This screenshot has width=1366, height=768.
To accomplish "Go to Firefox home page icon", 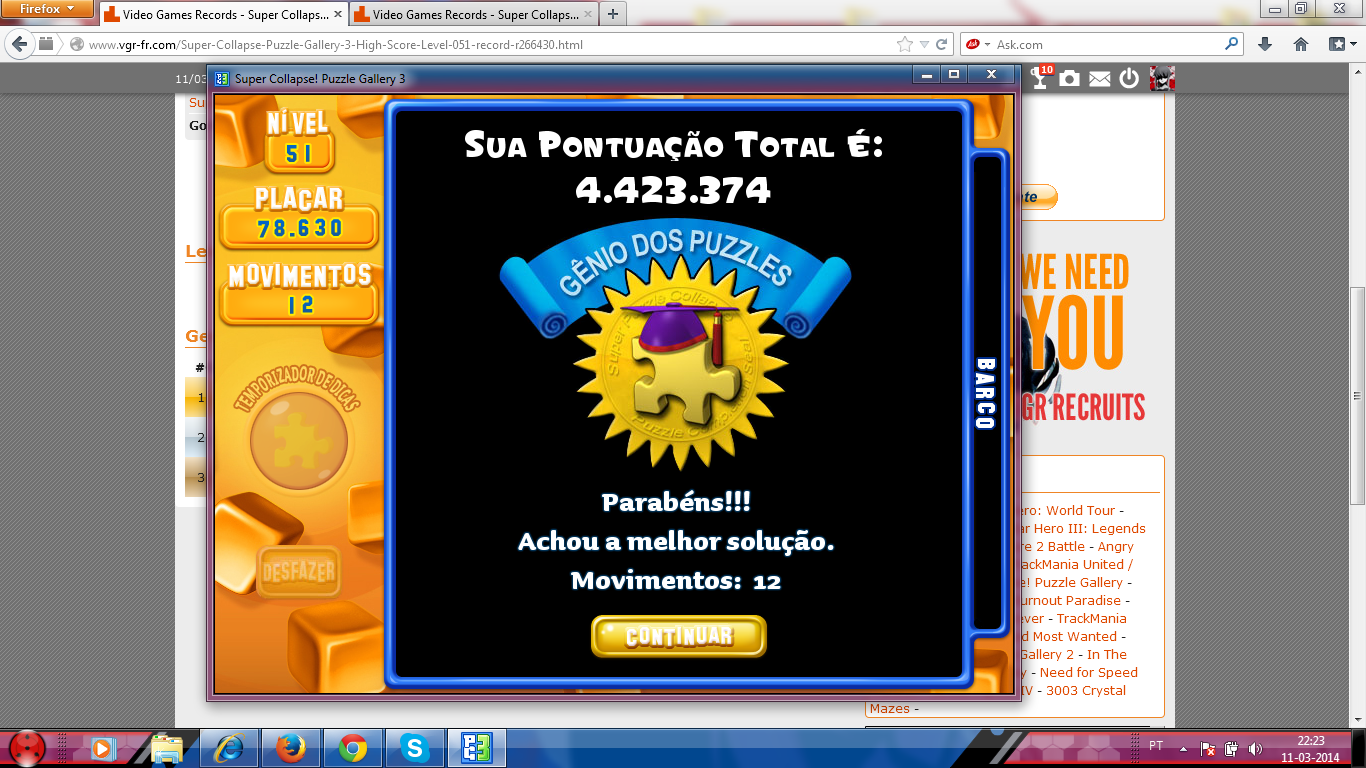I will [x=1301, y=45].
